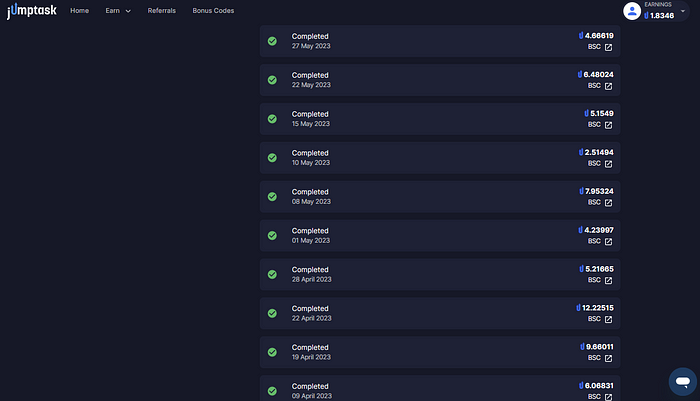The image size is (700, 401).
Task: Click the BSC label for 10 May 2023
Action: coord(594,163)
